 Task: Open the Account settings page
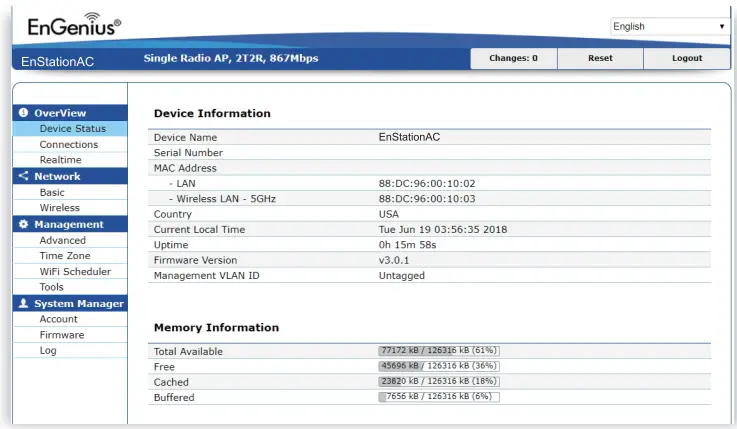(x=70, y=319)
